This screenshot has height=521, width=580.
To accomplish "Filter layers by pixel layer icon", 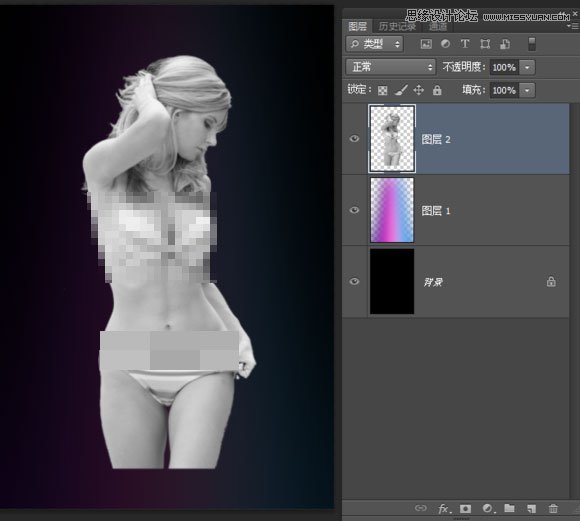I will pyautogui.click(x=426, y=44).
